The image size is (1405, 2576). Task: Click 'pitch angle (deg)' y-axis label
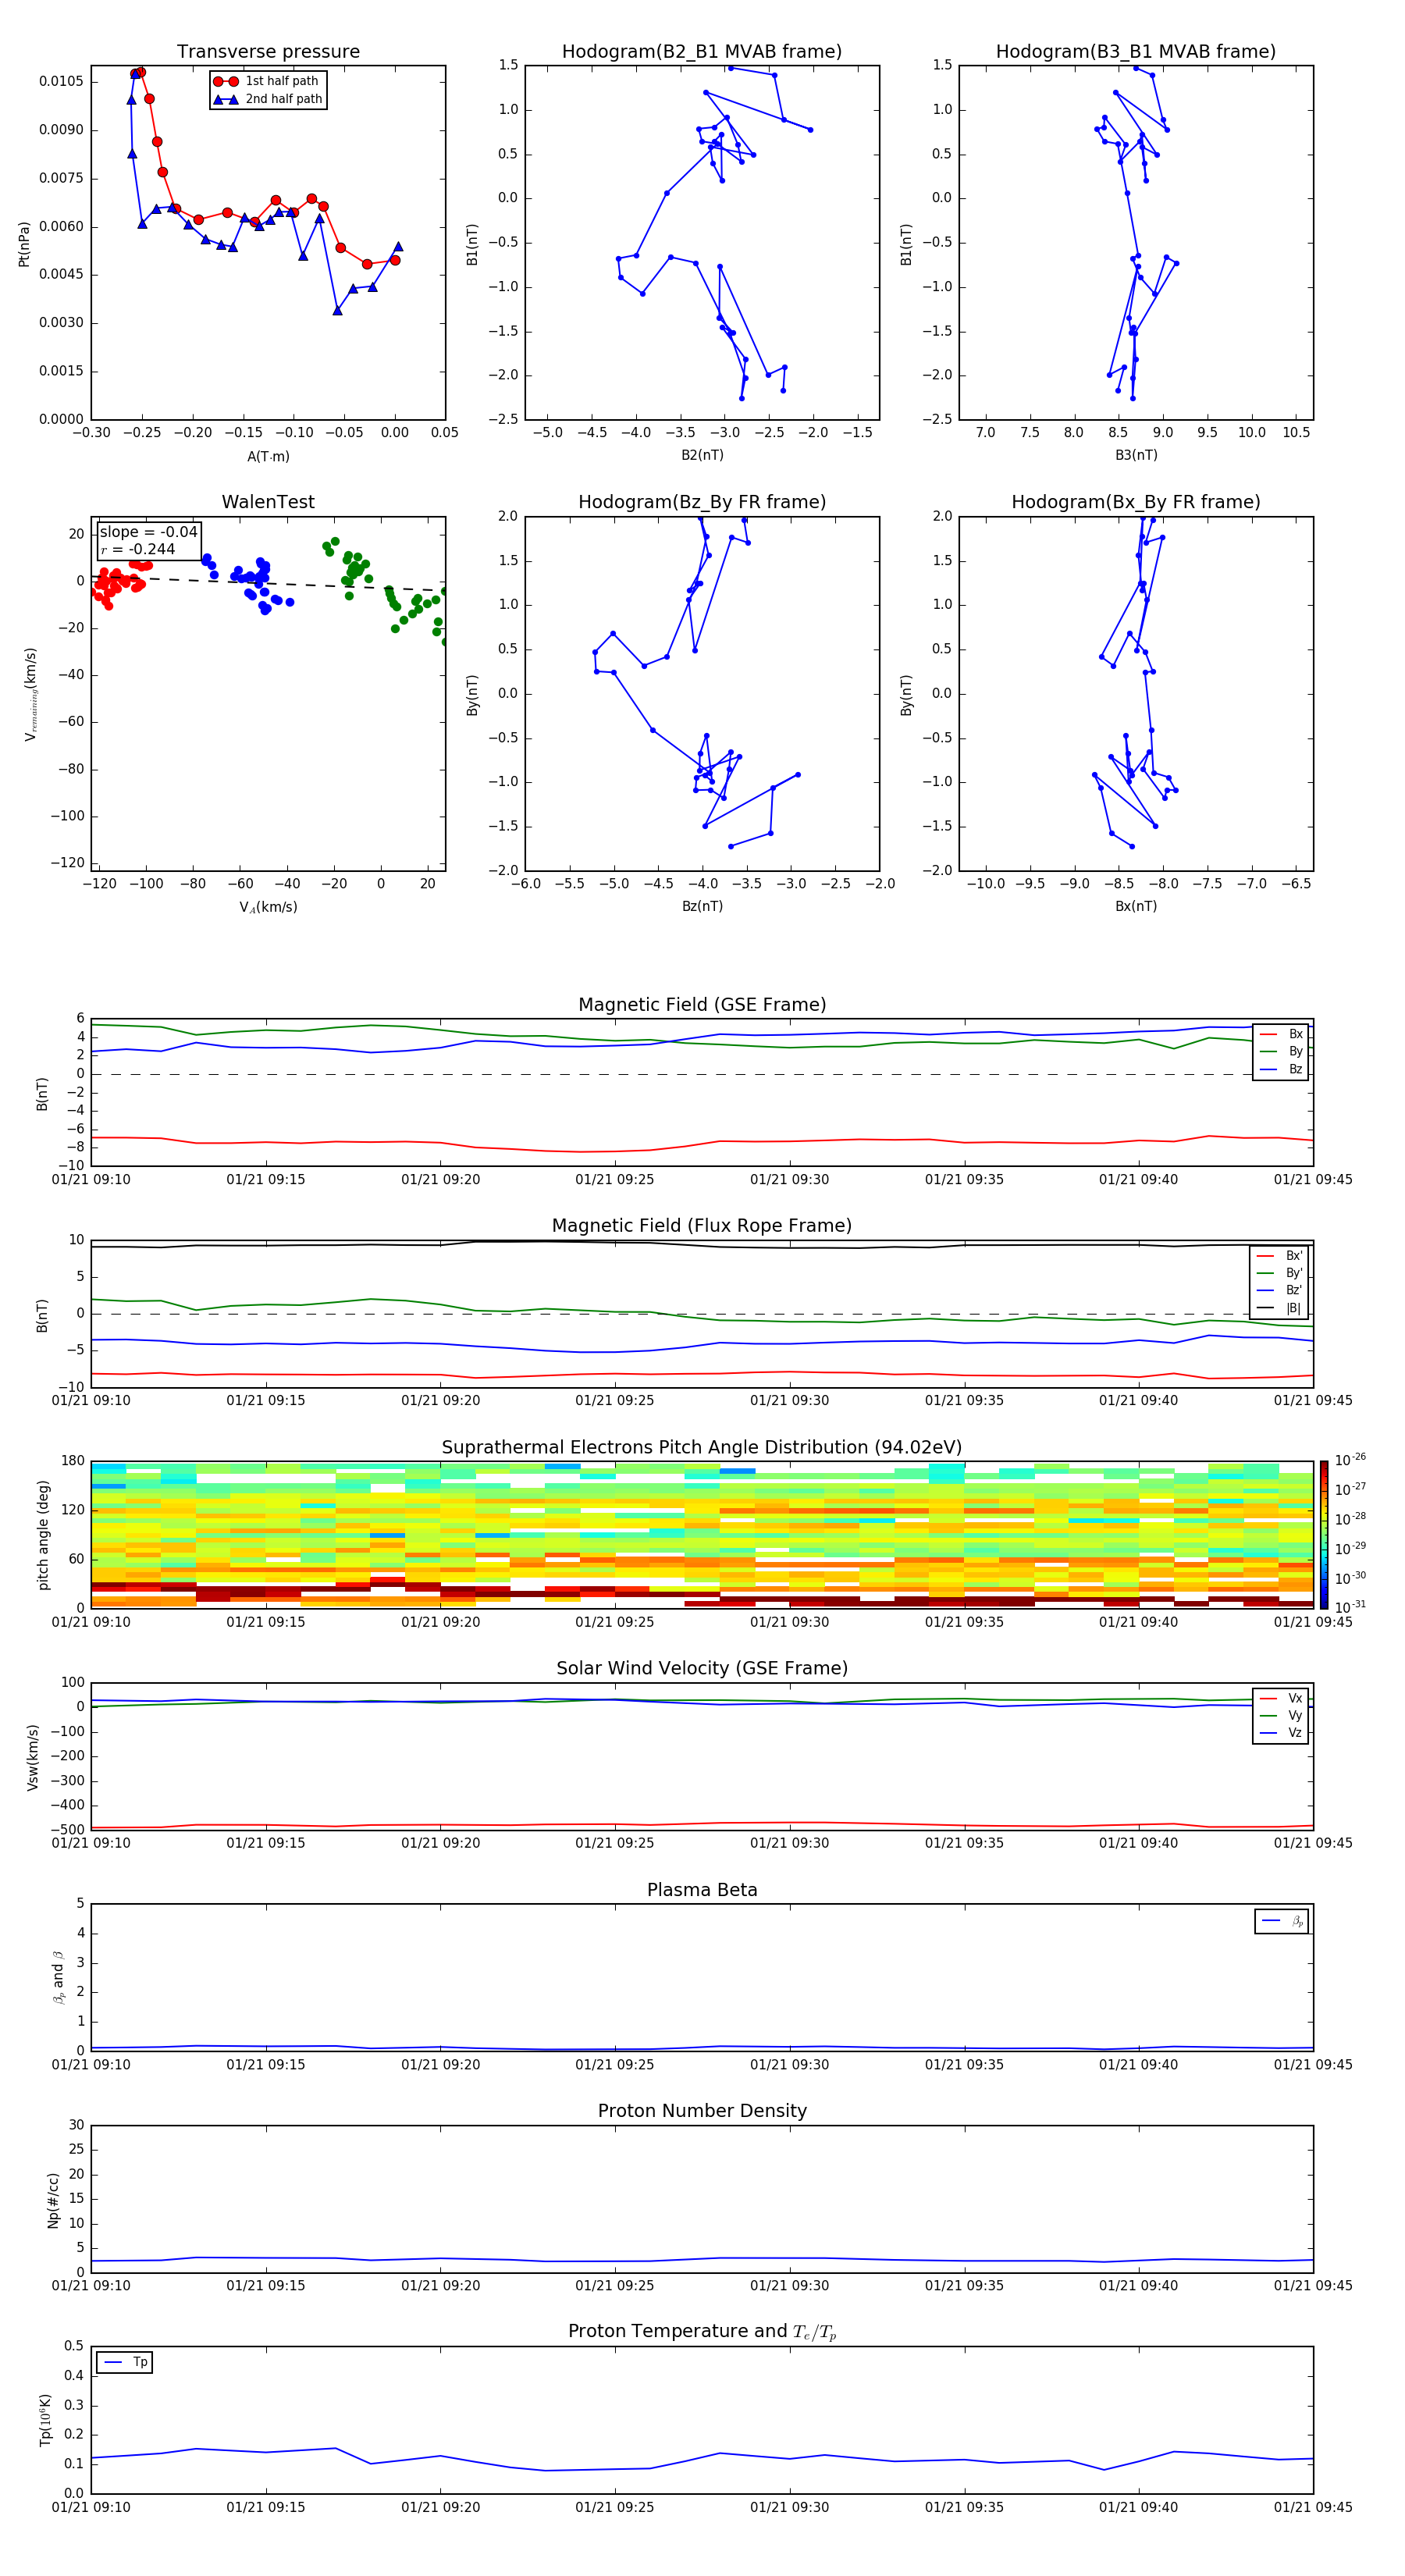point(43,1535)
